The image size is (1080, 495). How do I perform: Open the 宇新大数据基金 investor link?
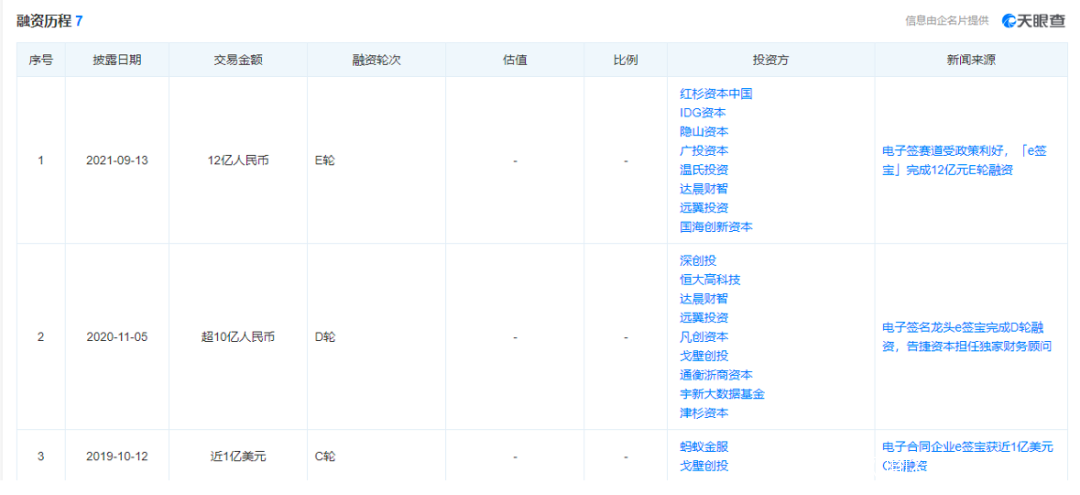[722, 394]
